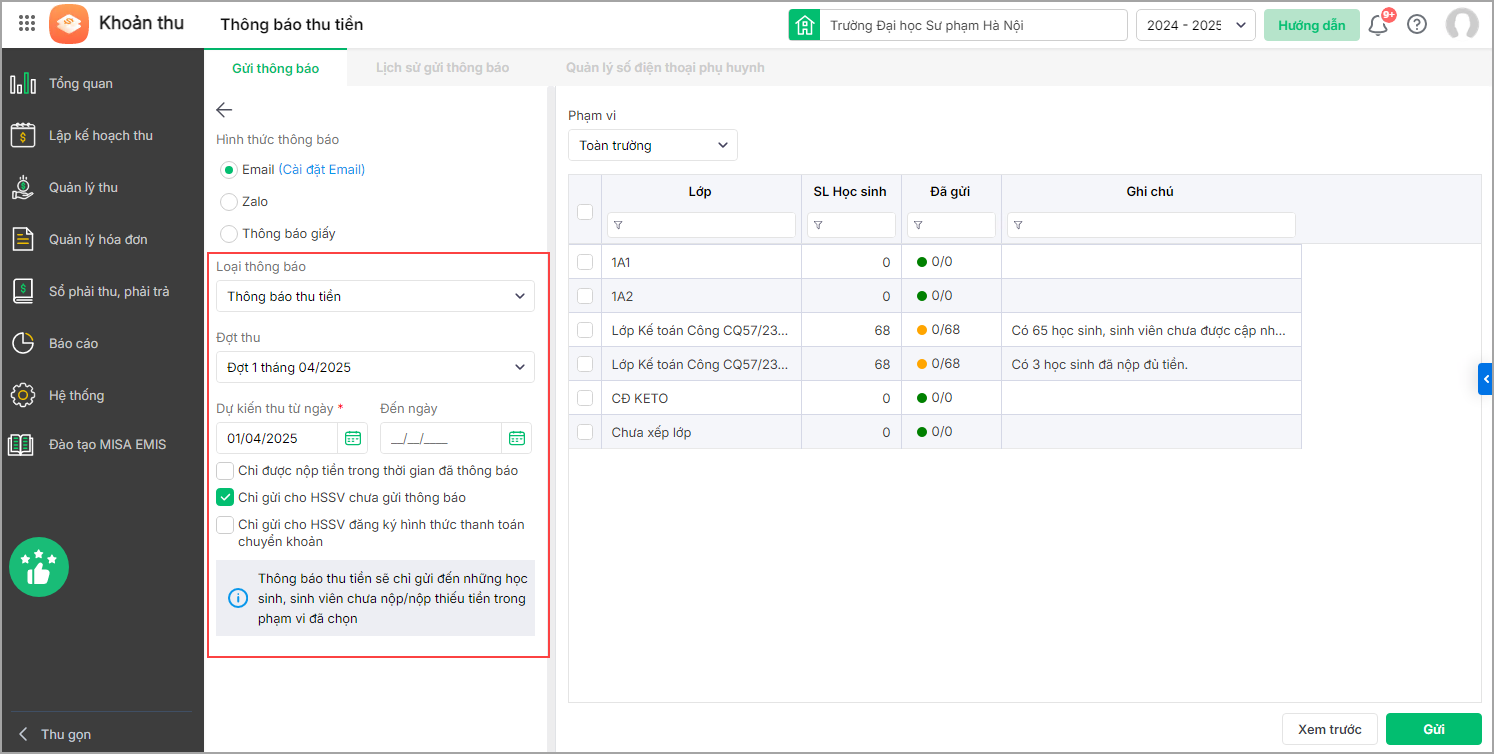1494x754 pixels.
Task: Open calendar for Dự kiến thu từ ngày
Action: coord(353,438)
